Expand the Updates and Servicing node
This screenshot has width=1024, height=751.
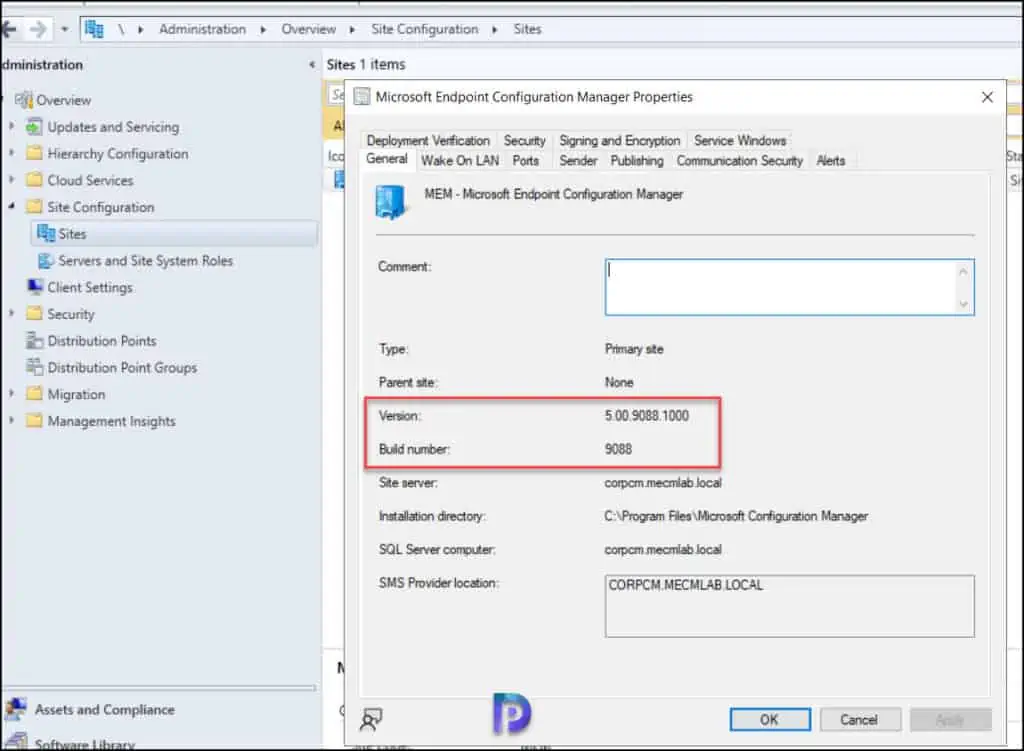pos(12,125)
